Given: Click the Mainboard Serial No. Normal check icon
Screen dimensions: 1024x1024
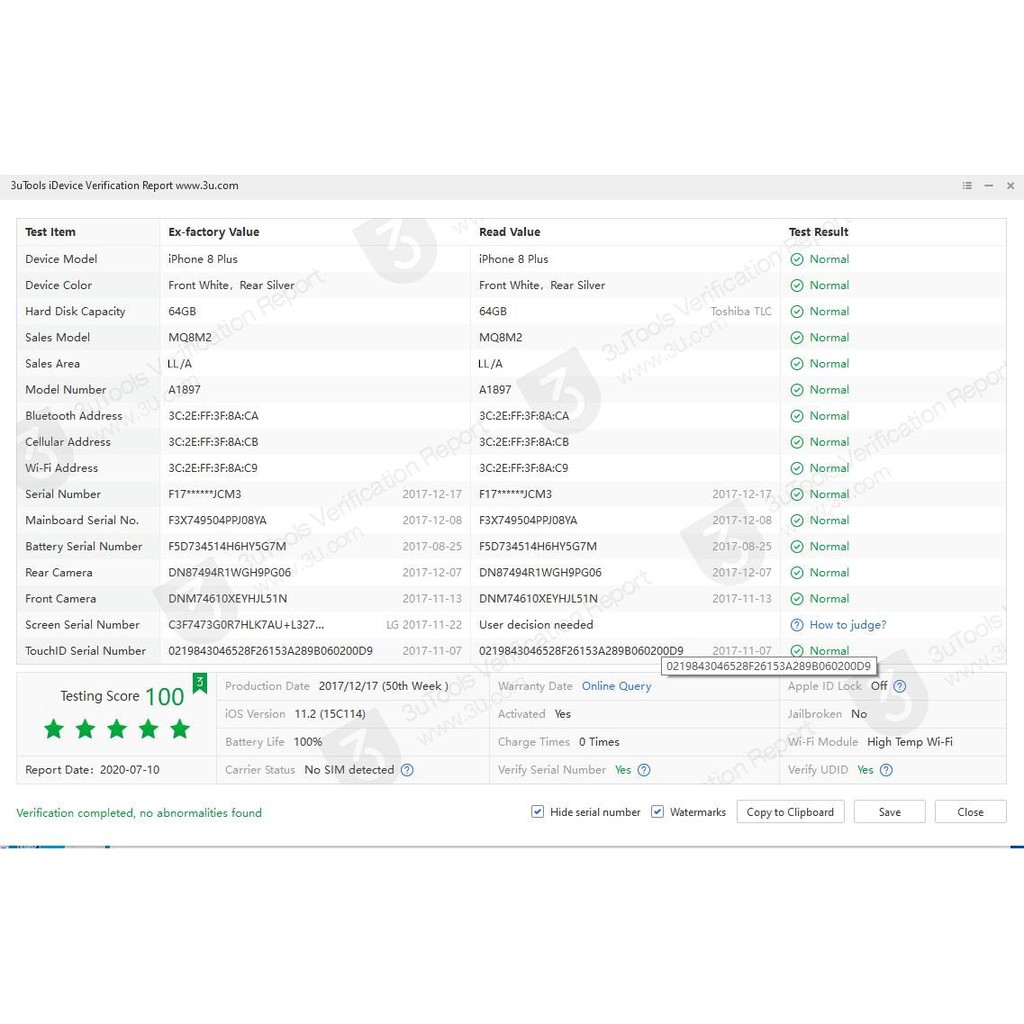Looking at the screenshot, I should [797, 520].
